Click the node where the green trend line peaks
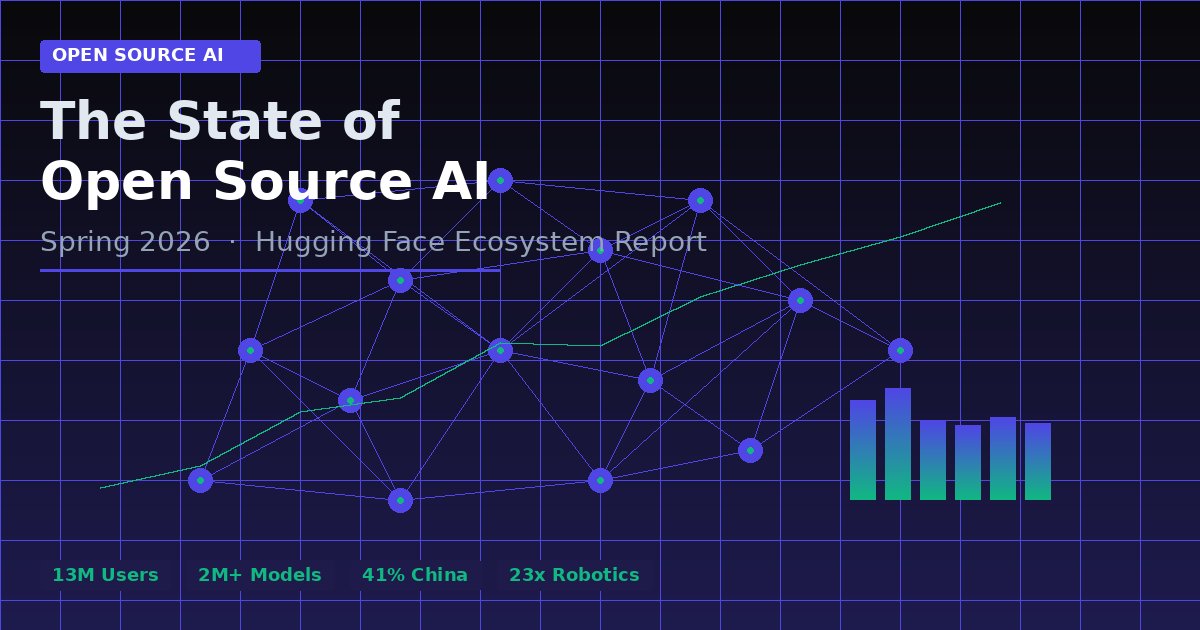 (x=799, y=299)
